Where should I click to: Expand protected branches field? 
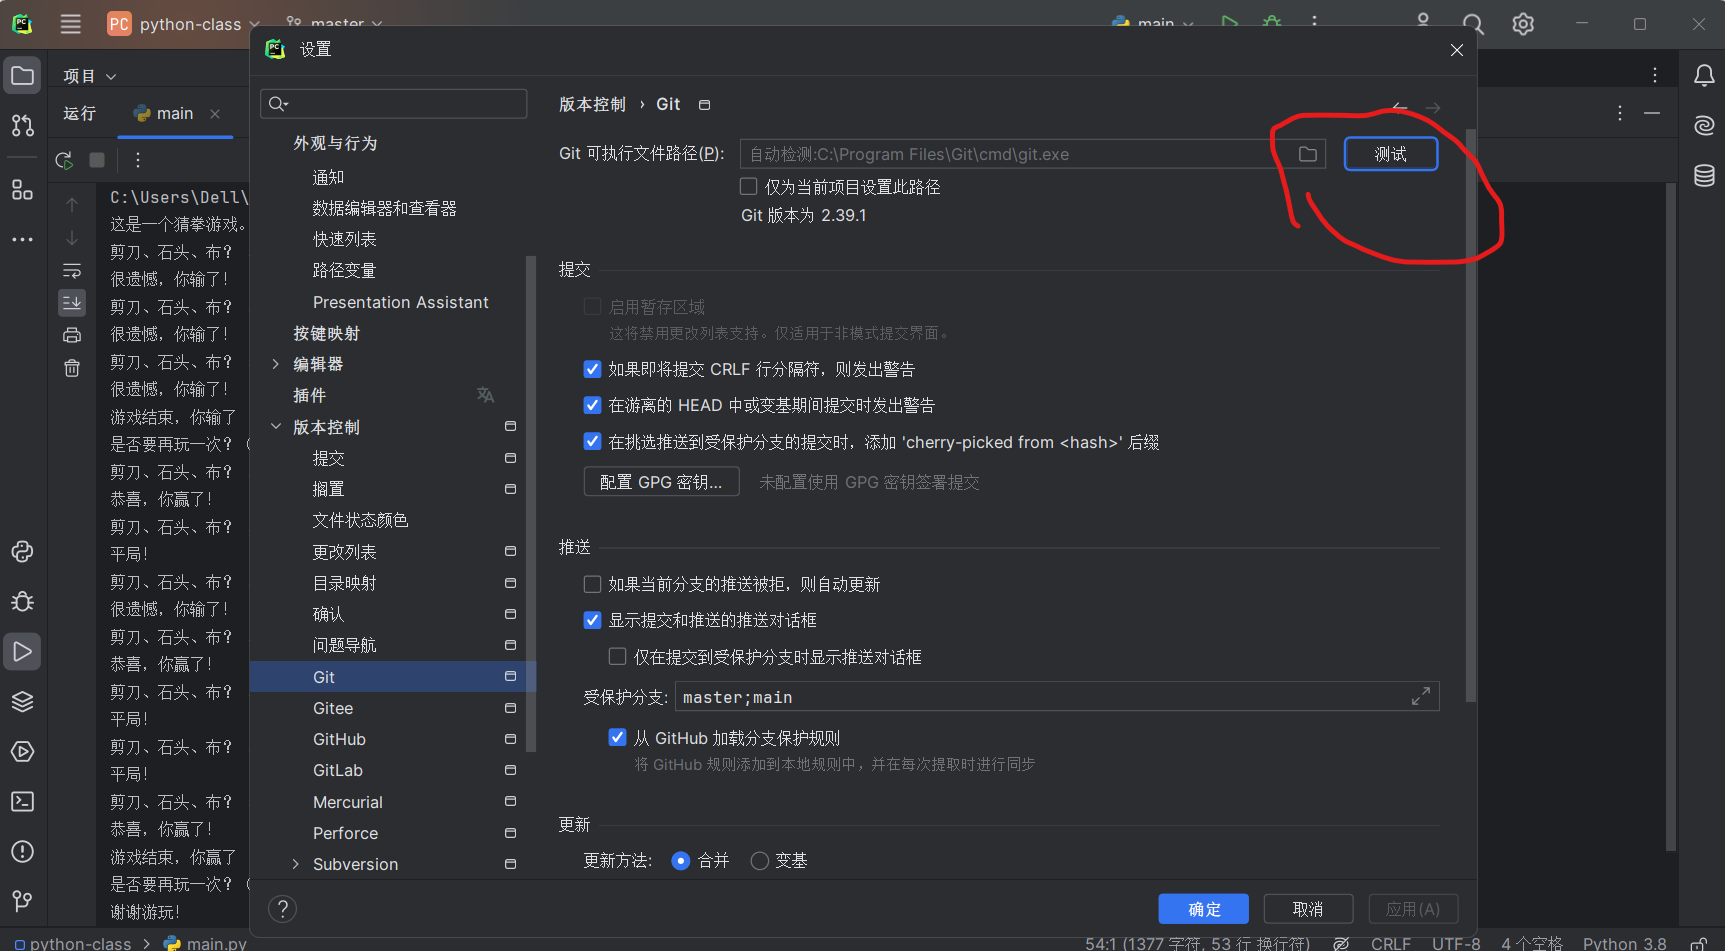click(1420, 697)
